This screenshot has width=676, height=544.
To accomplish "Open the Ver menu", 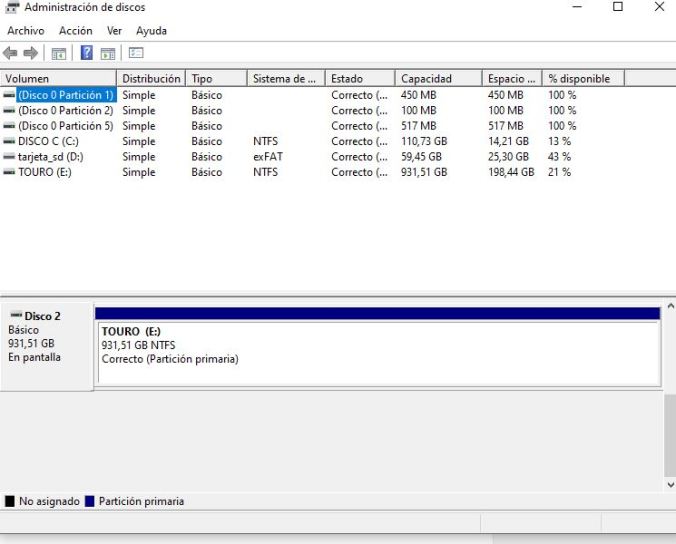I will pos(115,31).
